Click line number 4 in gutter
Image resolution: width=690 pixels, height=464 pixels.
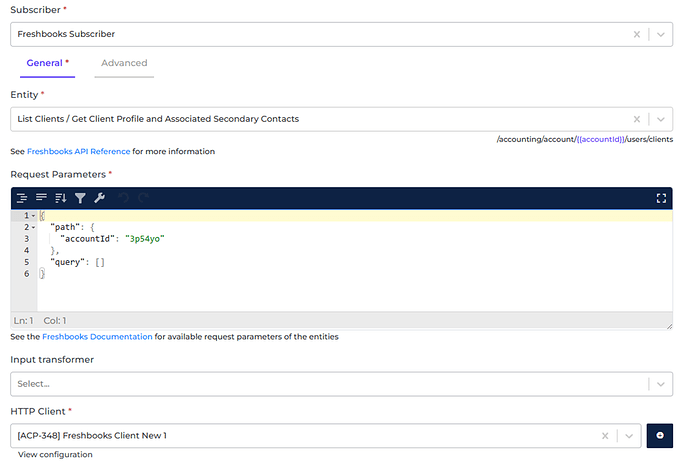tap(26, 250)
